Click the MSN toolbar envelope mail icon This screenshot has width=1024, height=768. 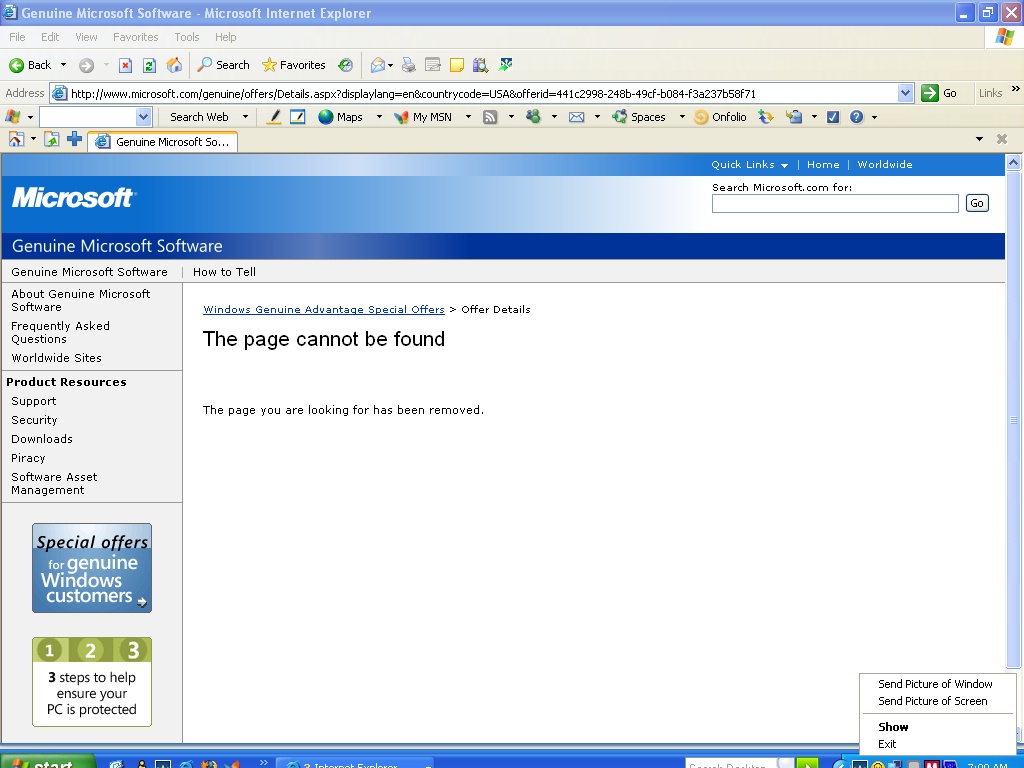tap(576, 117)
